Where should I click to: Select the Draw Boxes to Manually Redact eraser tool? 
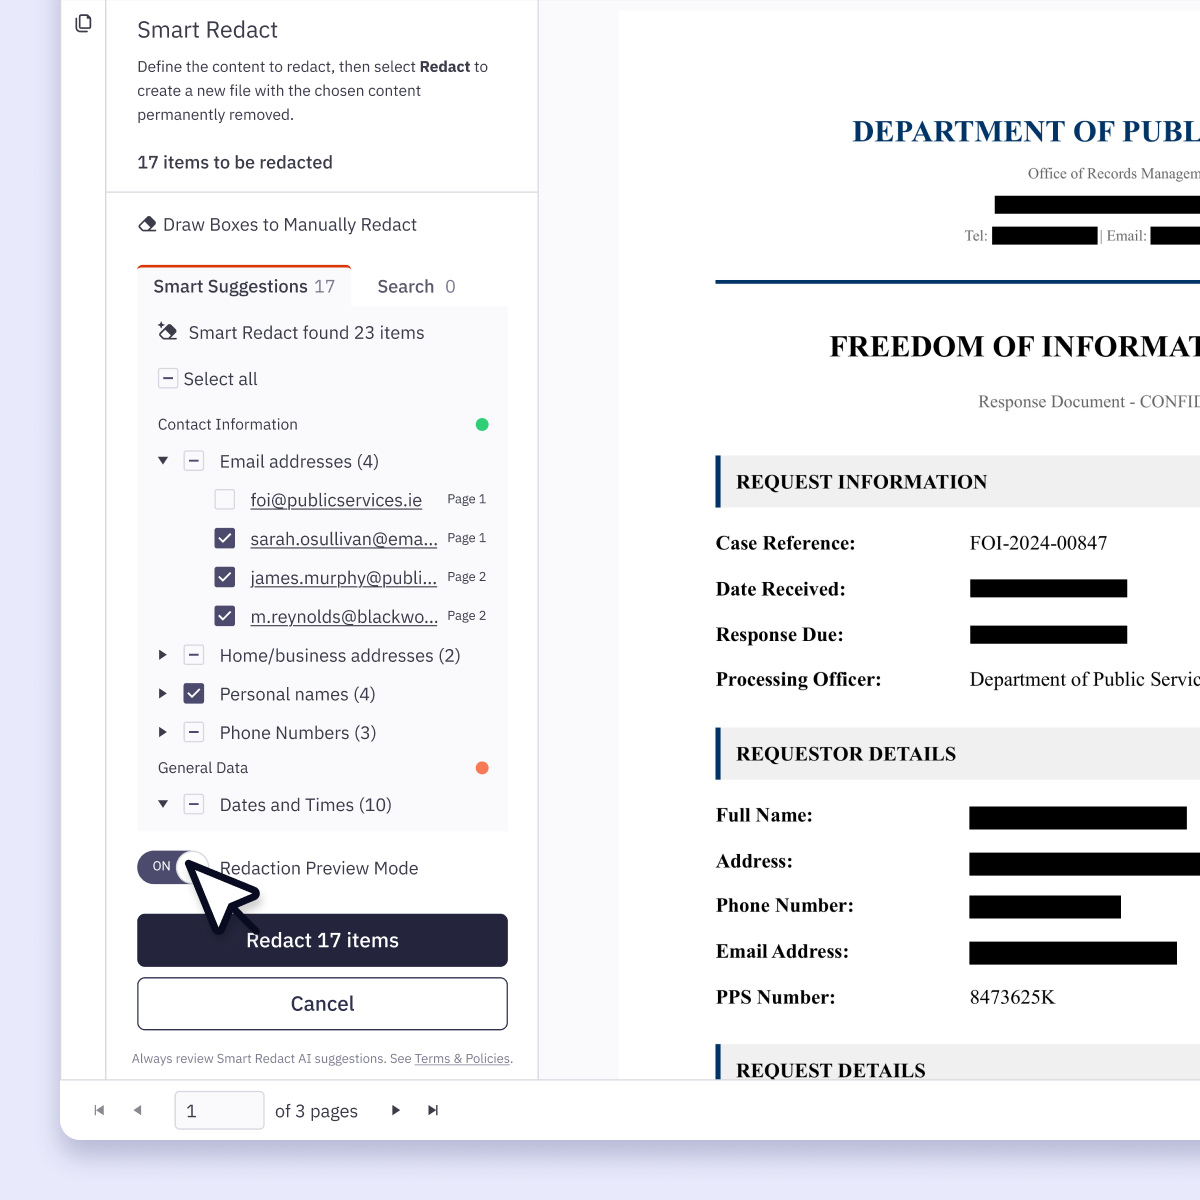tap(147, 224)
